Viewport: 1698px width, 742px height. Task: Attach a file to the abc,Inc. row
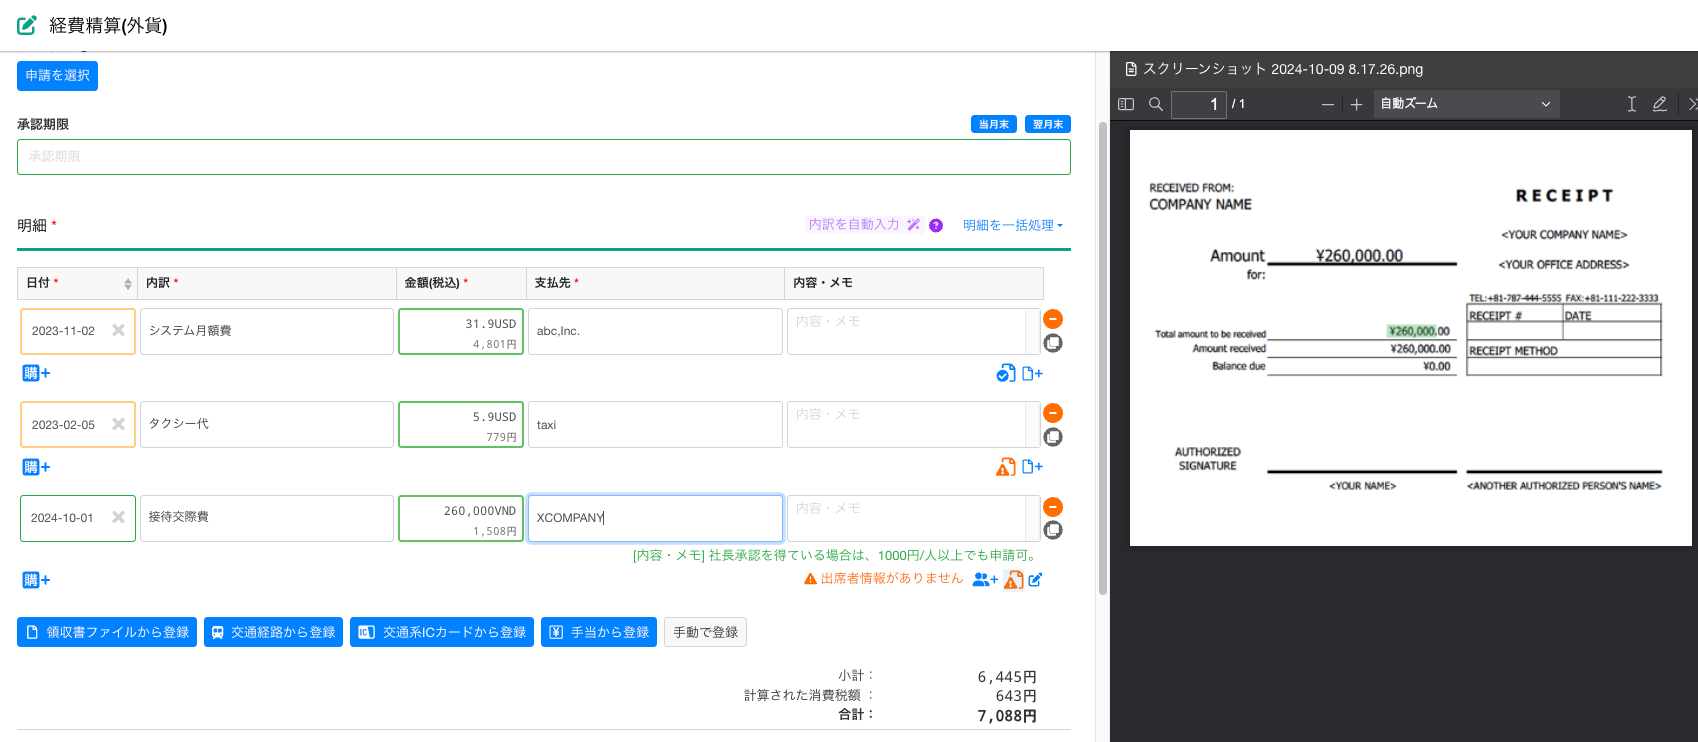click(x=1032, y=373)
